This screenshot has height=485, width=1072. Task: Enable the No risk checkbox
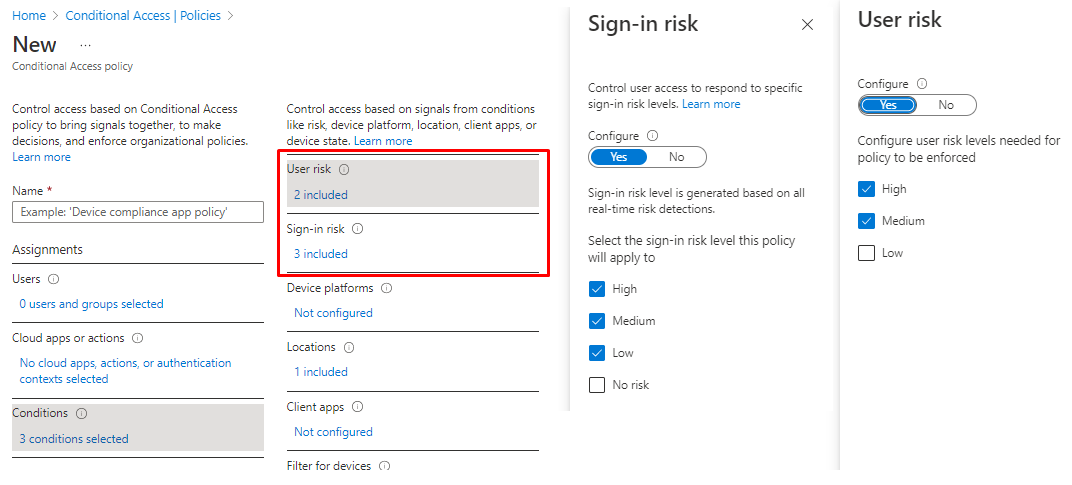(x=598, y=385)
